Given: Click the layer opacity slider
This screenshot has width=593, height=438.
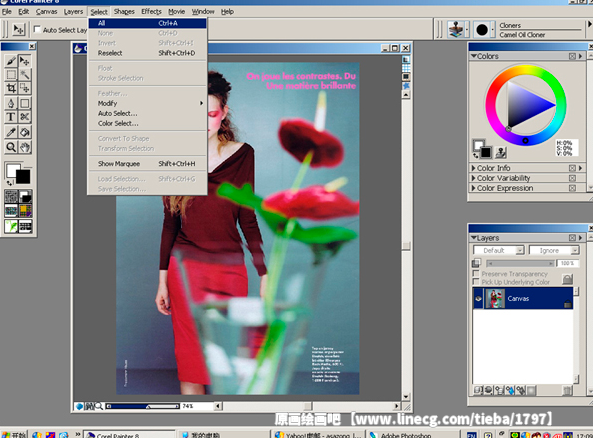Looking at the screenshot, I should pyautogui.click(x=521, y=263).
